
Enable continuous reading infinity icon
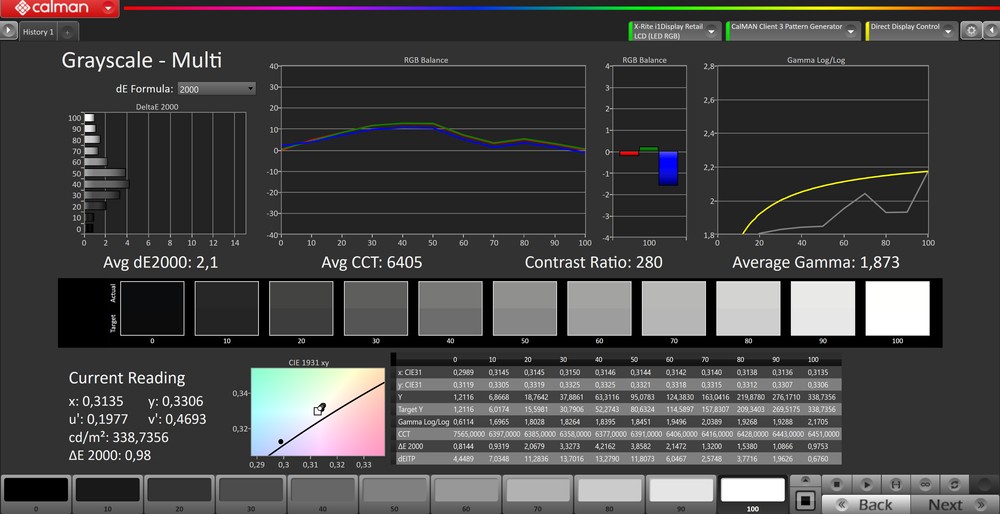pos(926,484)
